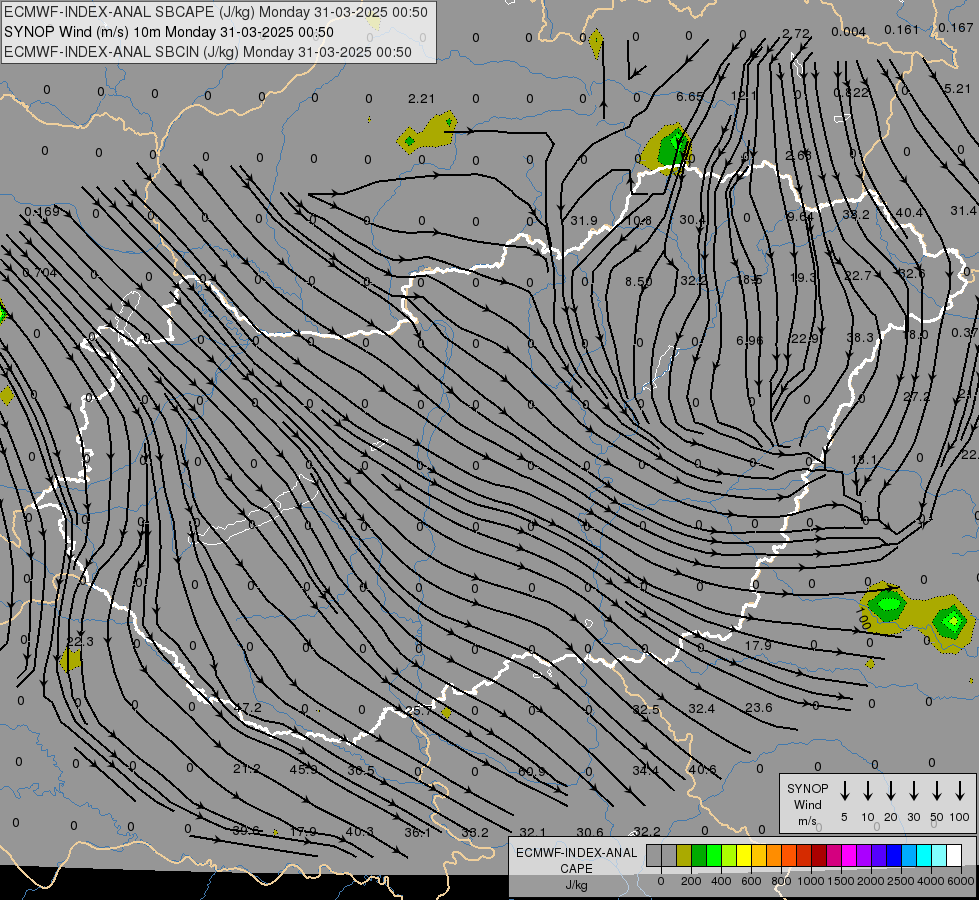The height and width of the screenshot is (900, 979).
Task: Pick the pure blue swatch before 2500
Action: point(893,855)
